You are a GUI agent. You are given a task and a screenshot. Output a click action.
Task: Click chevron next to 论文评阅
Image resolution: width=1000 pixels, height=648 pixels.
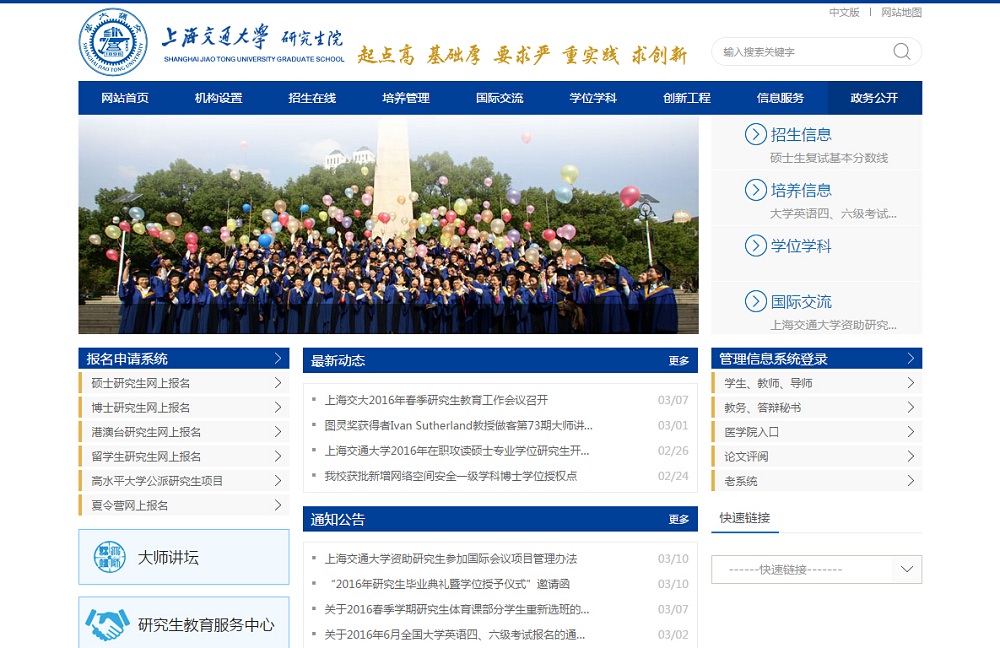[x=910, y=456]
